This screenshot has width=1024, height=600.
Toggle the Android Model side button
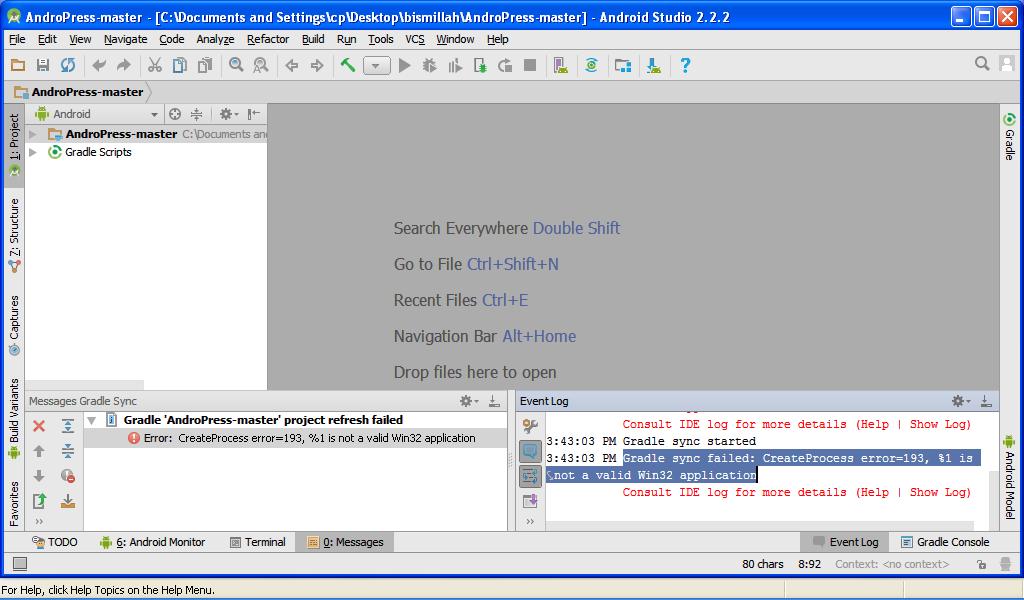click(x=1009, y=477)
